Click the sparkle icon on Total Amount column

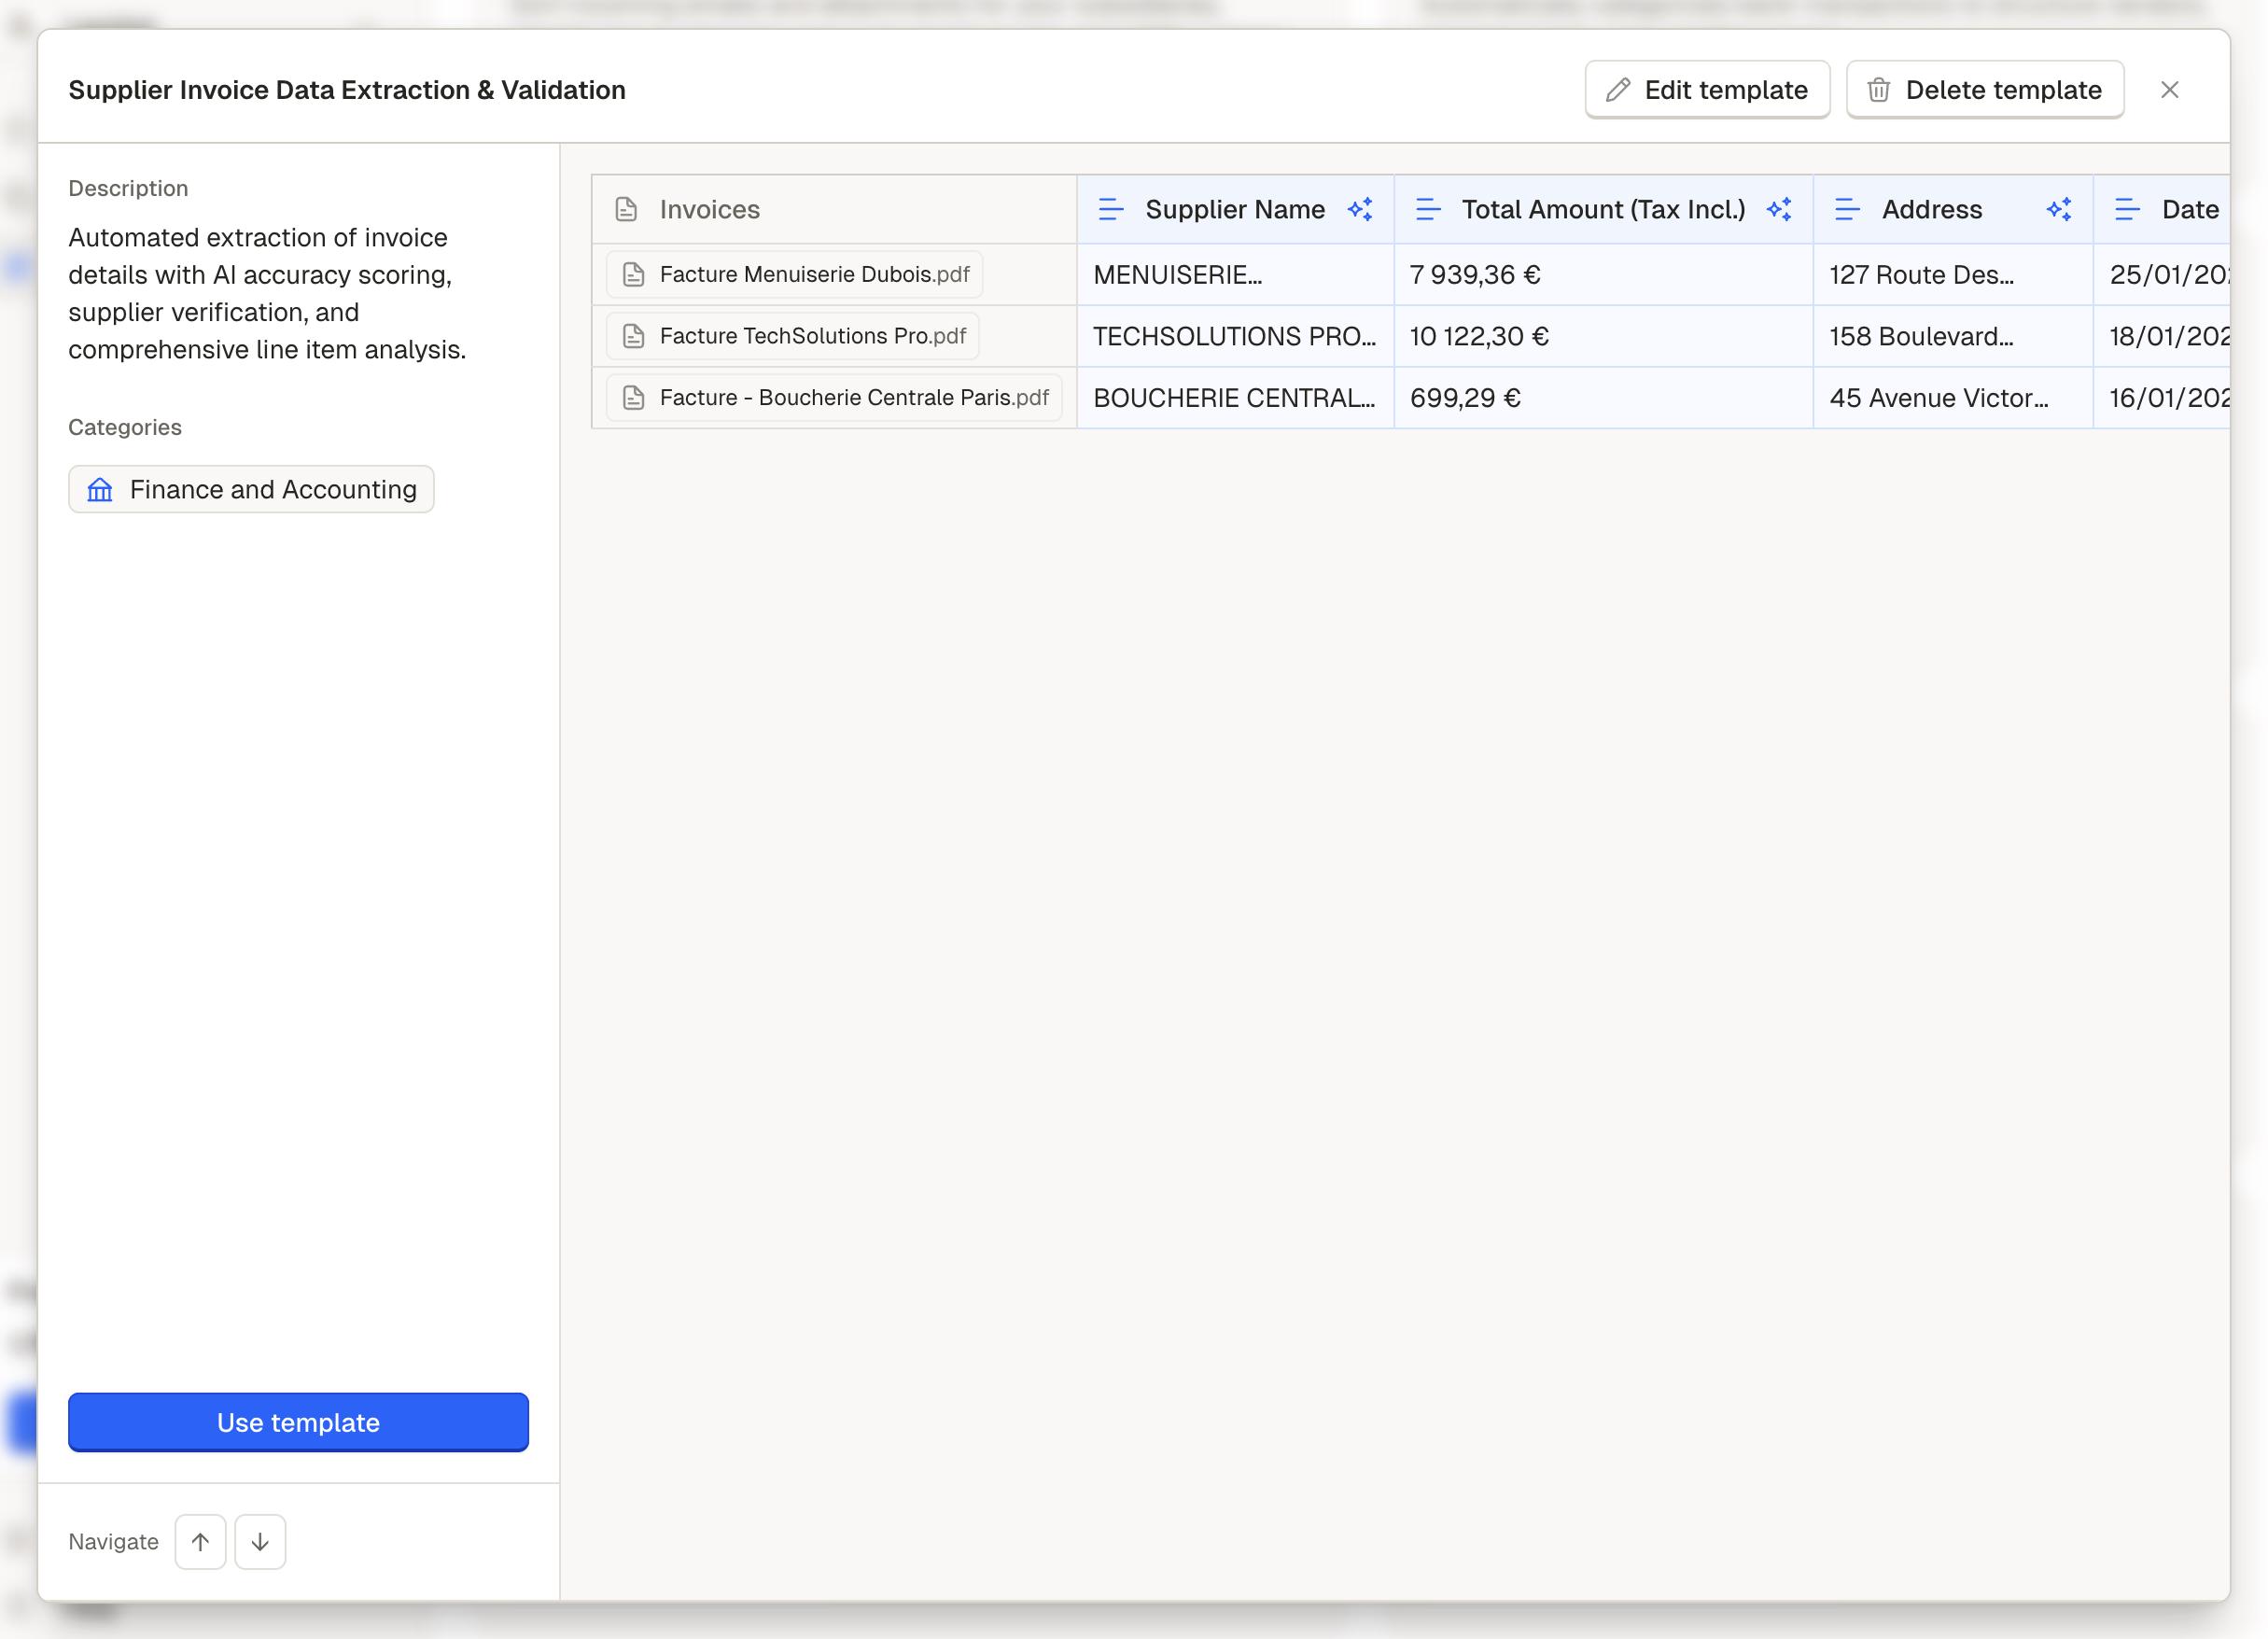pos(1779,209)
